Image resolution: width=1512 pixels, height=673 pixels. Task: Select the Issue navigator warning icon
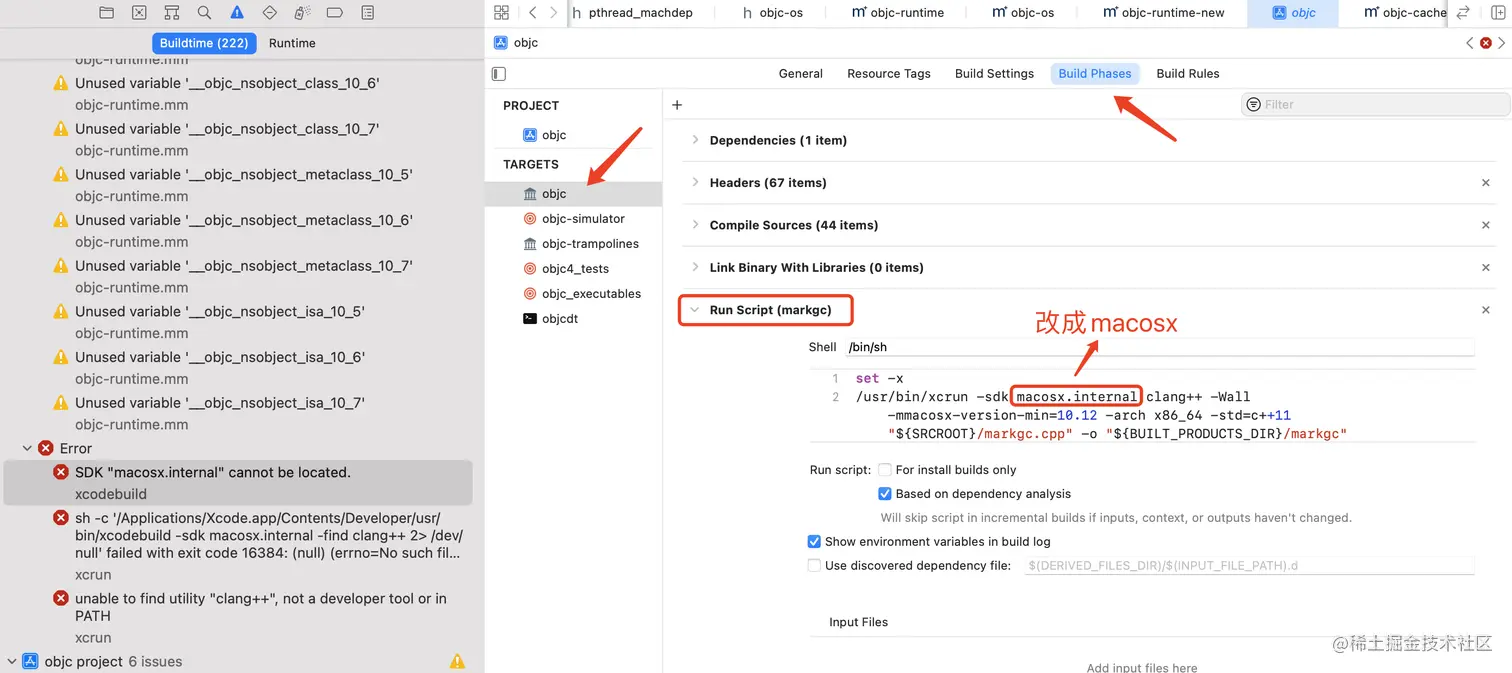pyautogui.click(x=237, y=13)
